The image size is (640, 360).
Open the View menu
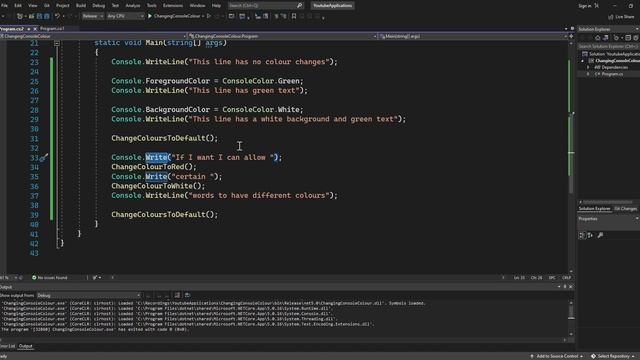32,6
